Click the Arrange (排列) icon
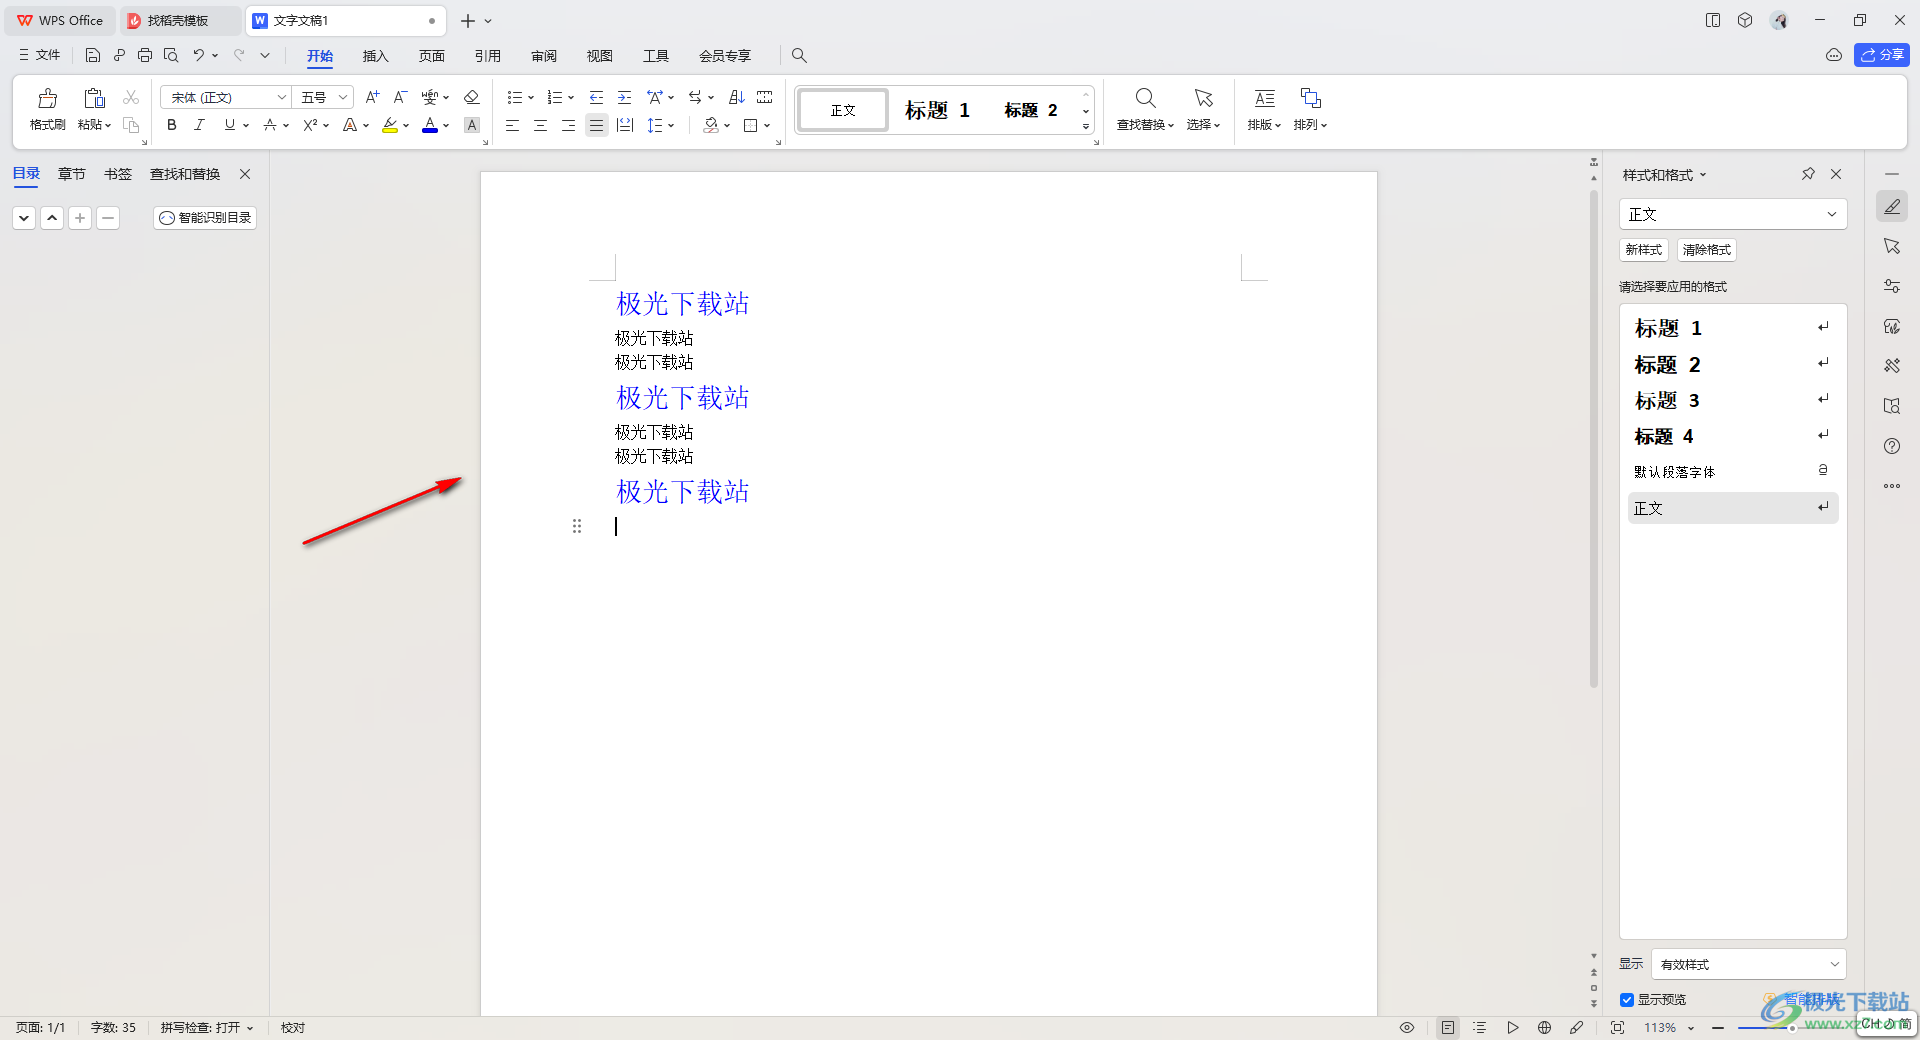Screen dimensions: 1920x1040 [1310, 98]
